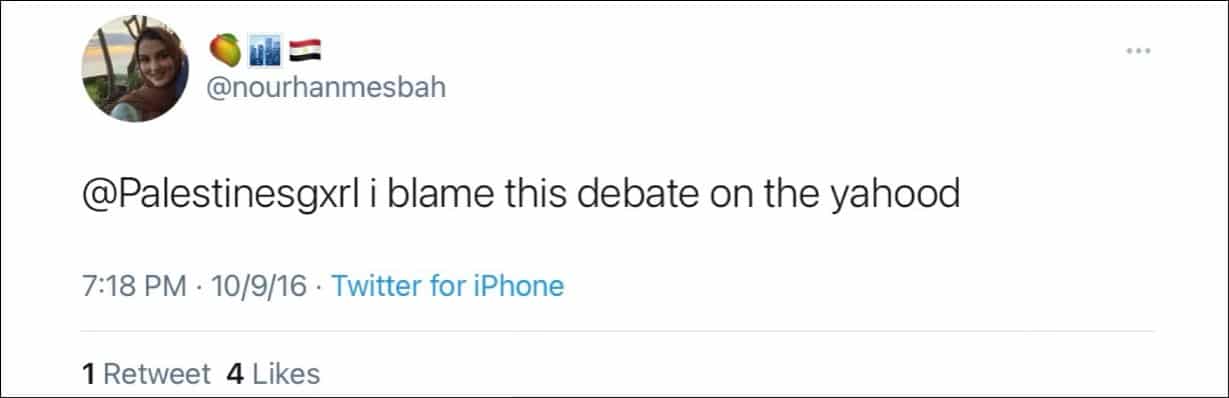Click the horizontal divider above Retweet stats

(618, 331)
